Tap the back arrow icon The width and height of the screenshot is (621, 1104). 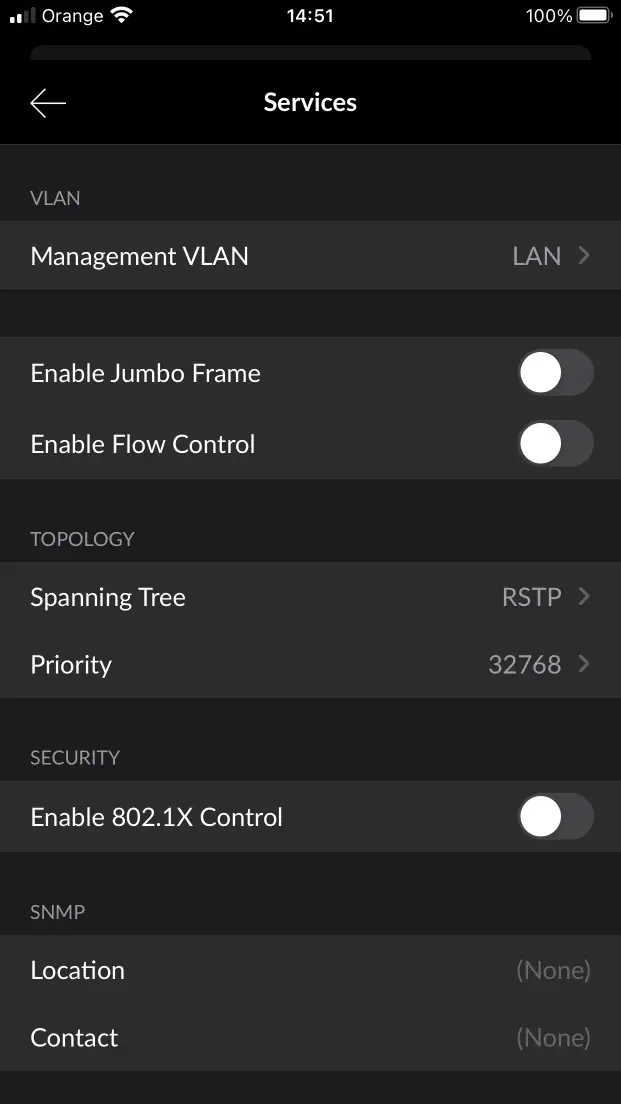point(48,103)
